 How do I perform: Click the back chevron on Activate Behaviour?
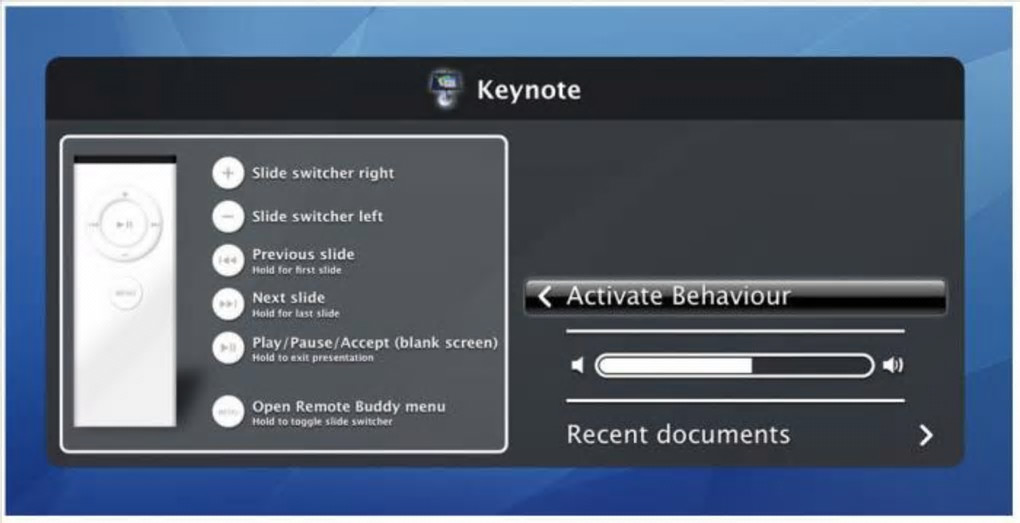point(545,297)
